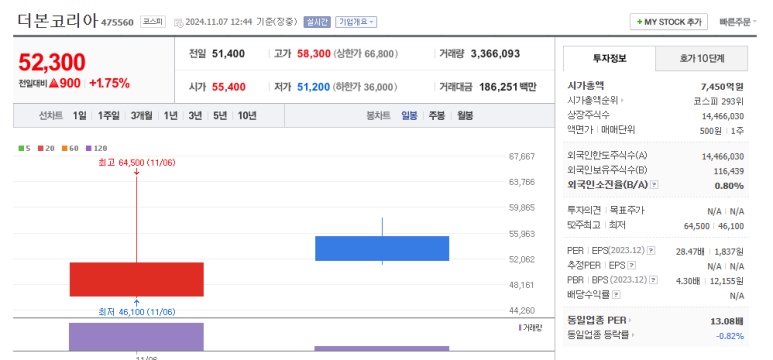Switch to the 투자정보 tab
This screenshot has width=773, height=360.
coord(609,58)
